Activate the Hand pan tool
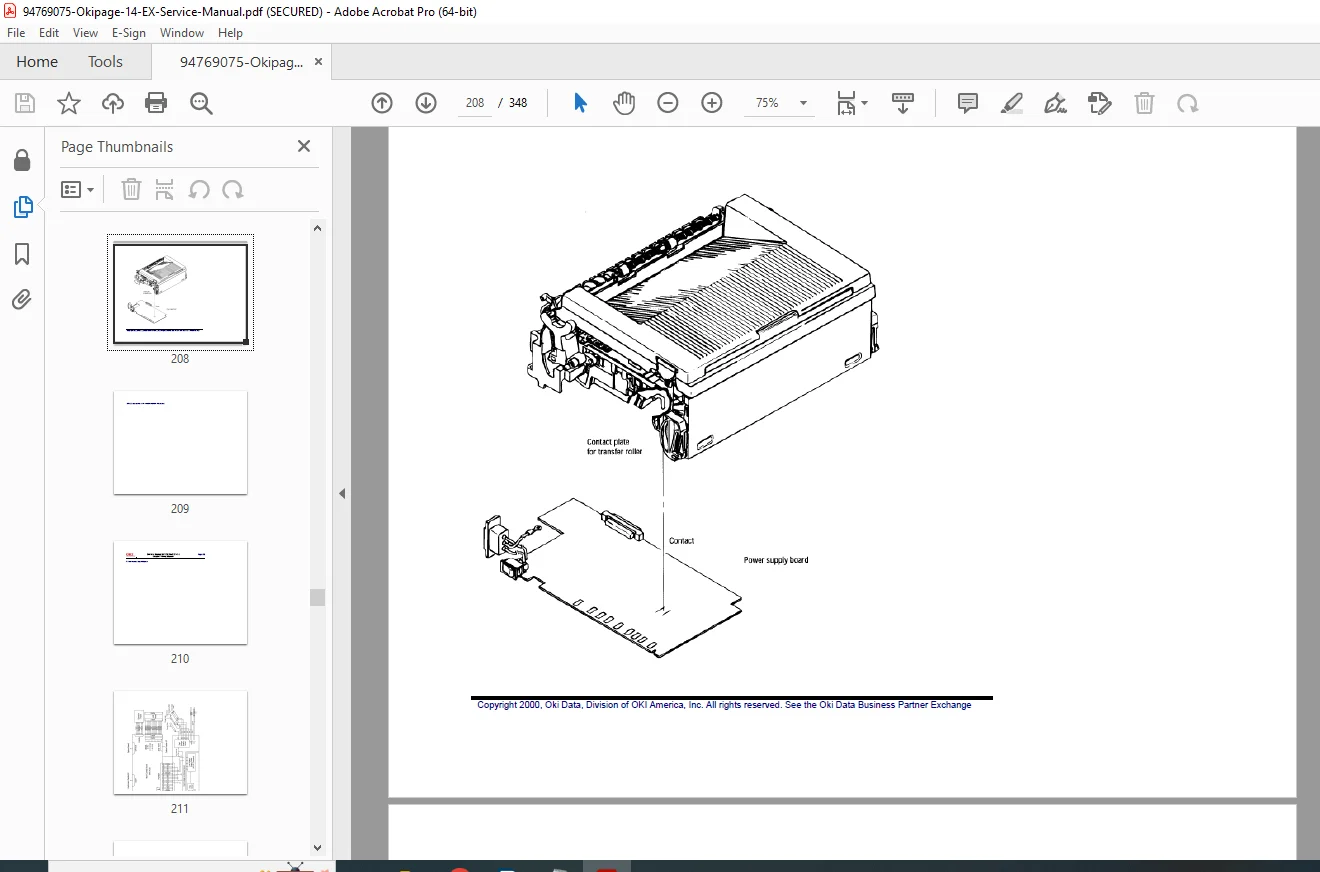Image resolution: width=1320 pixels, height=872 pixels. click(x=624, y=103)
